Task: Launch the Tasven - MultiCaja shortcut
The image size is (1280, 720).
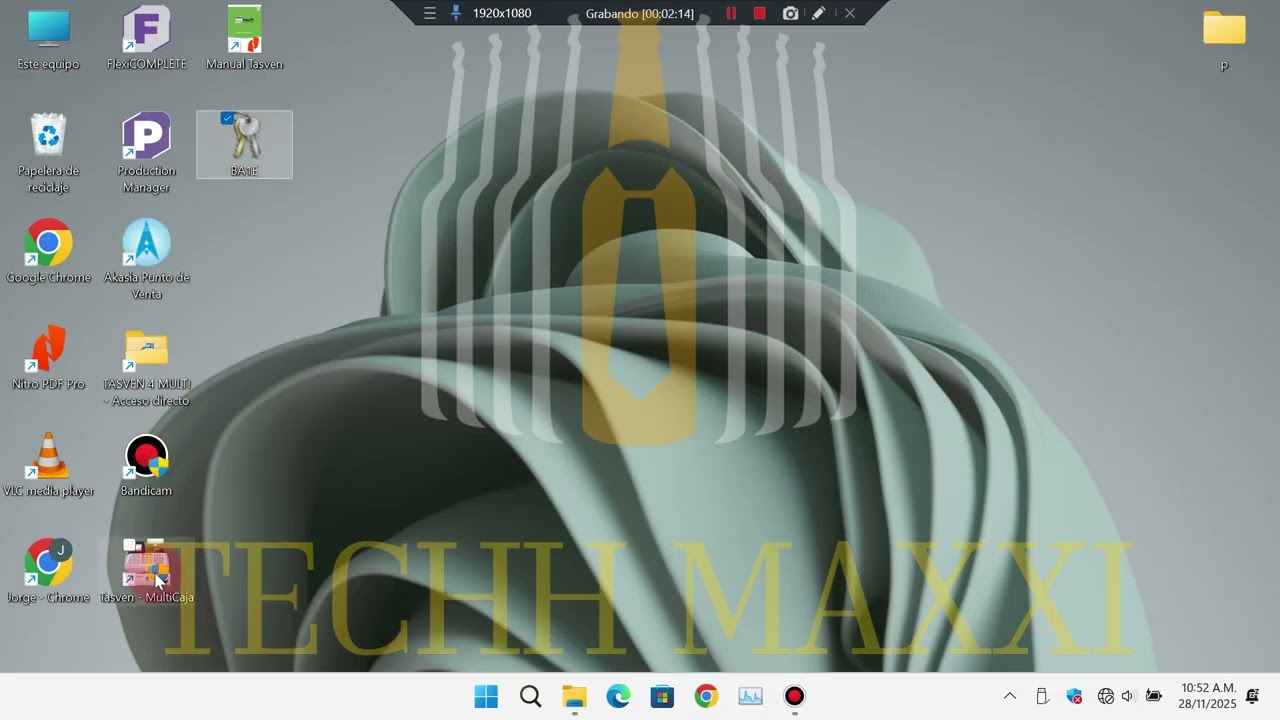Action: click(x=146, y=572)
